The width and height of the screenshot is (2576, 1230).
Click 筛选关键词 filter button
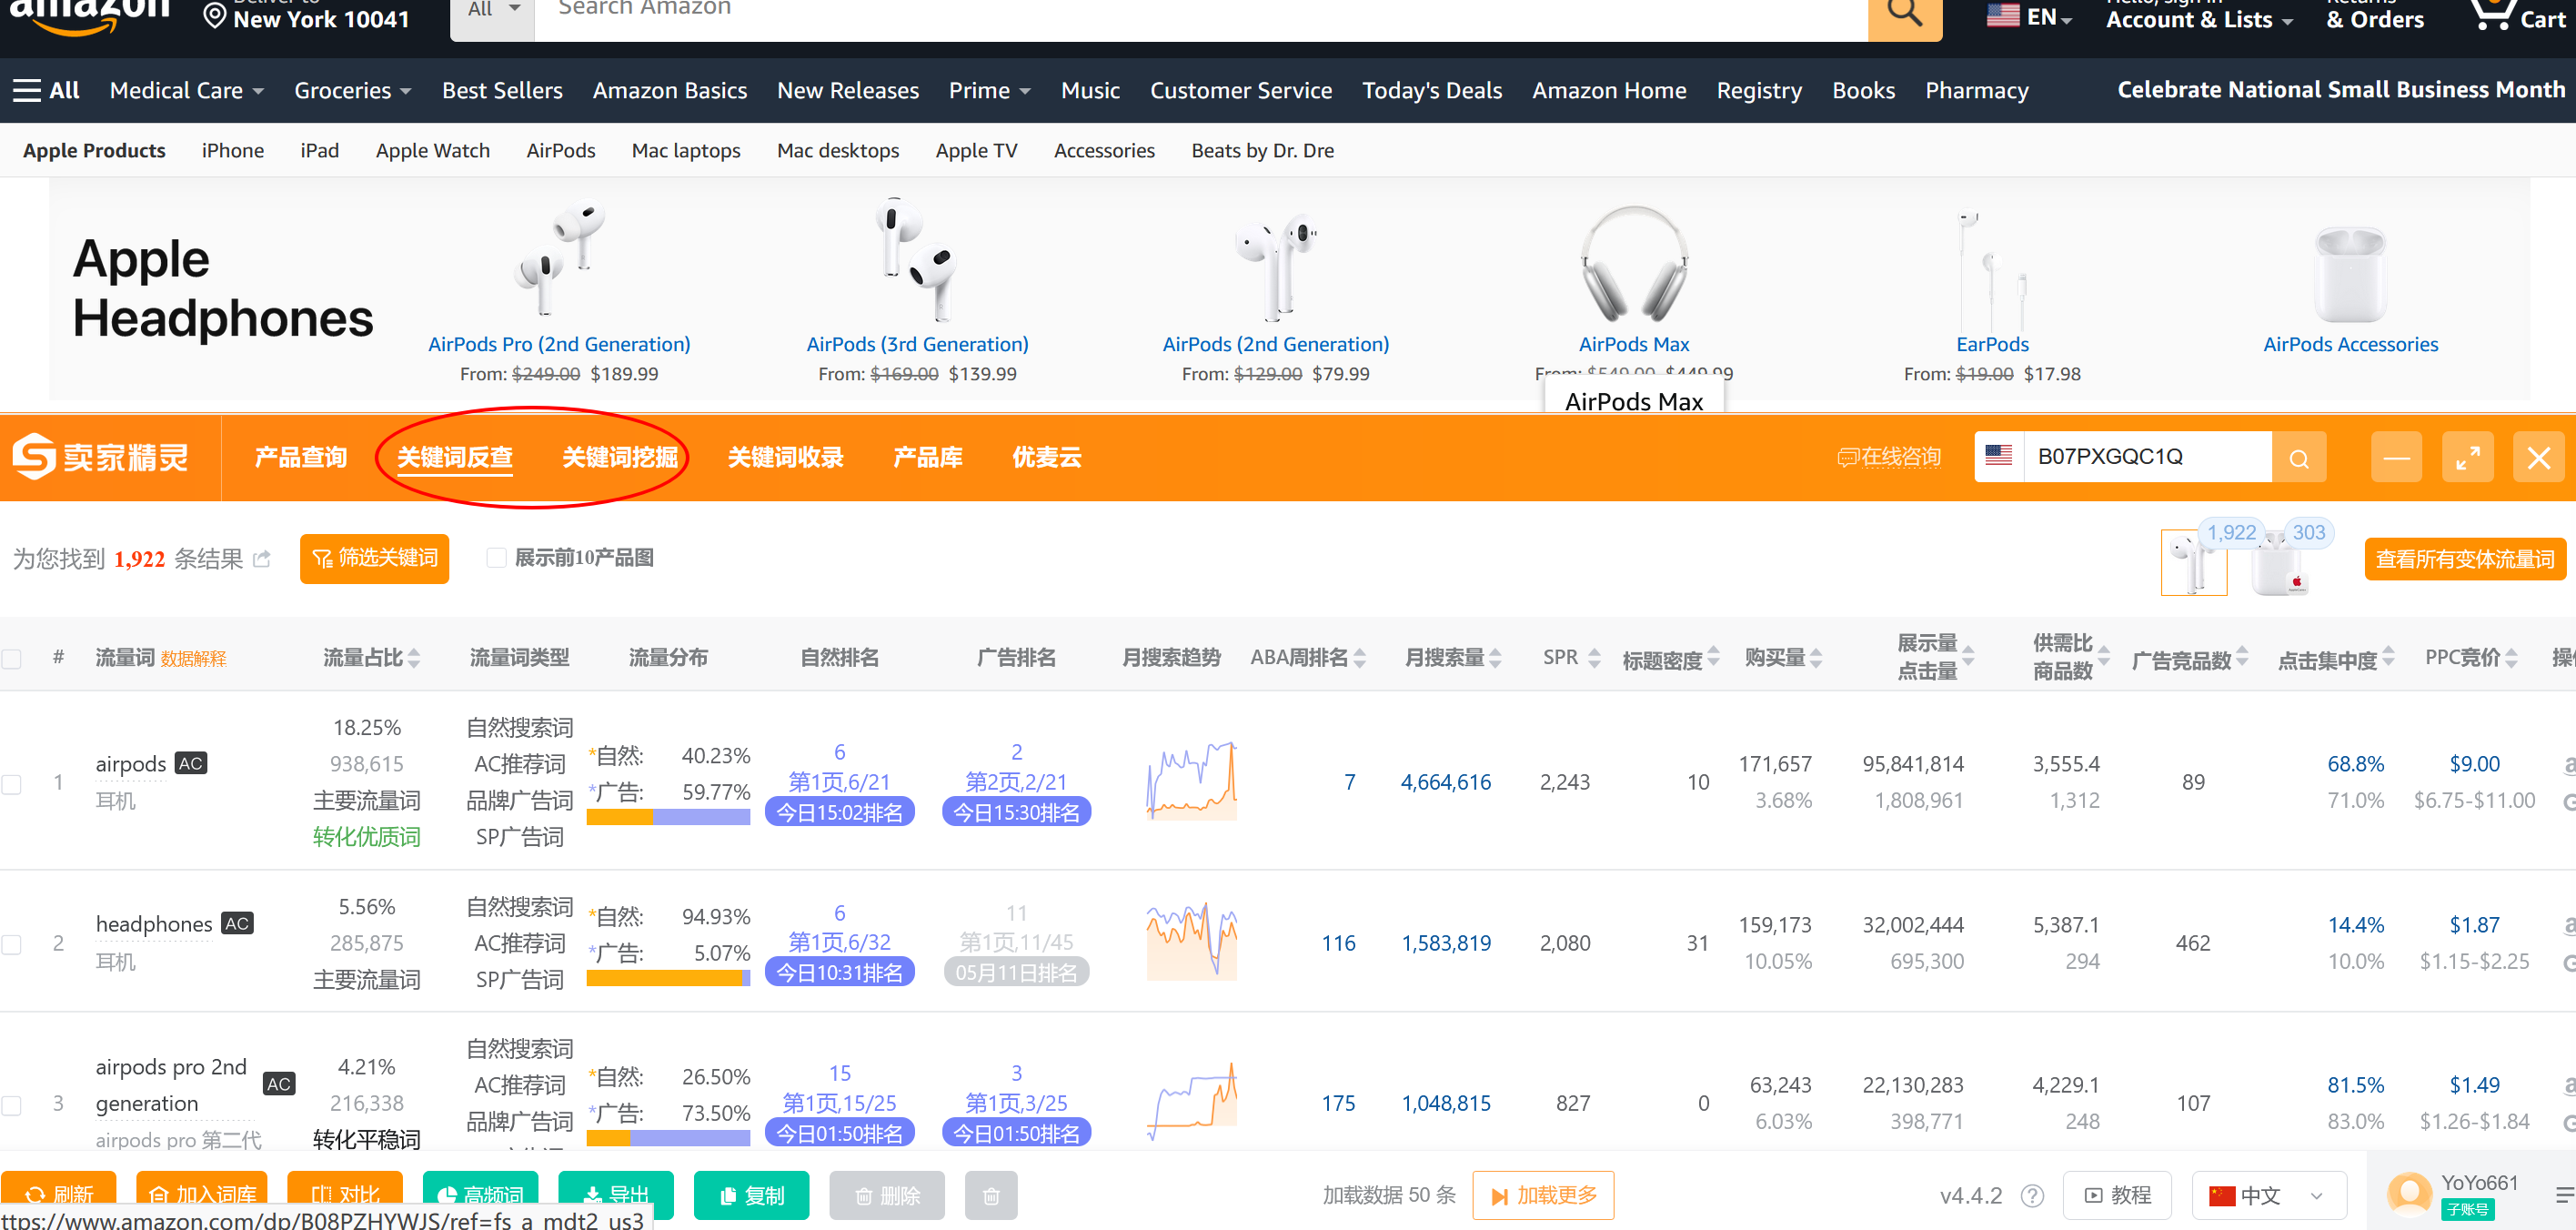[x=374, y=558]
